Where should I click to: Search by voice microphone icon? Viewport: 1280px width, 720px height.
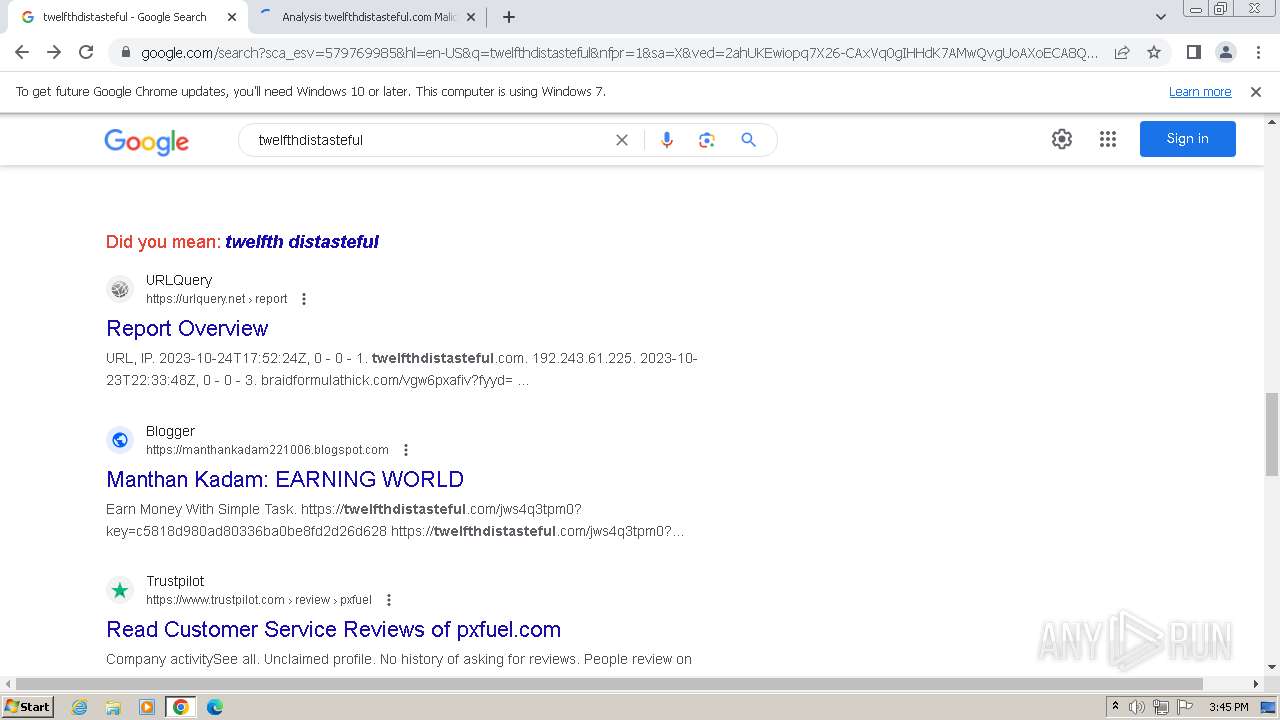point(667,140)
